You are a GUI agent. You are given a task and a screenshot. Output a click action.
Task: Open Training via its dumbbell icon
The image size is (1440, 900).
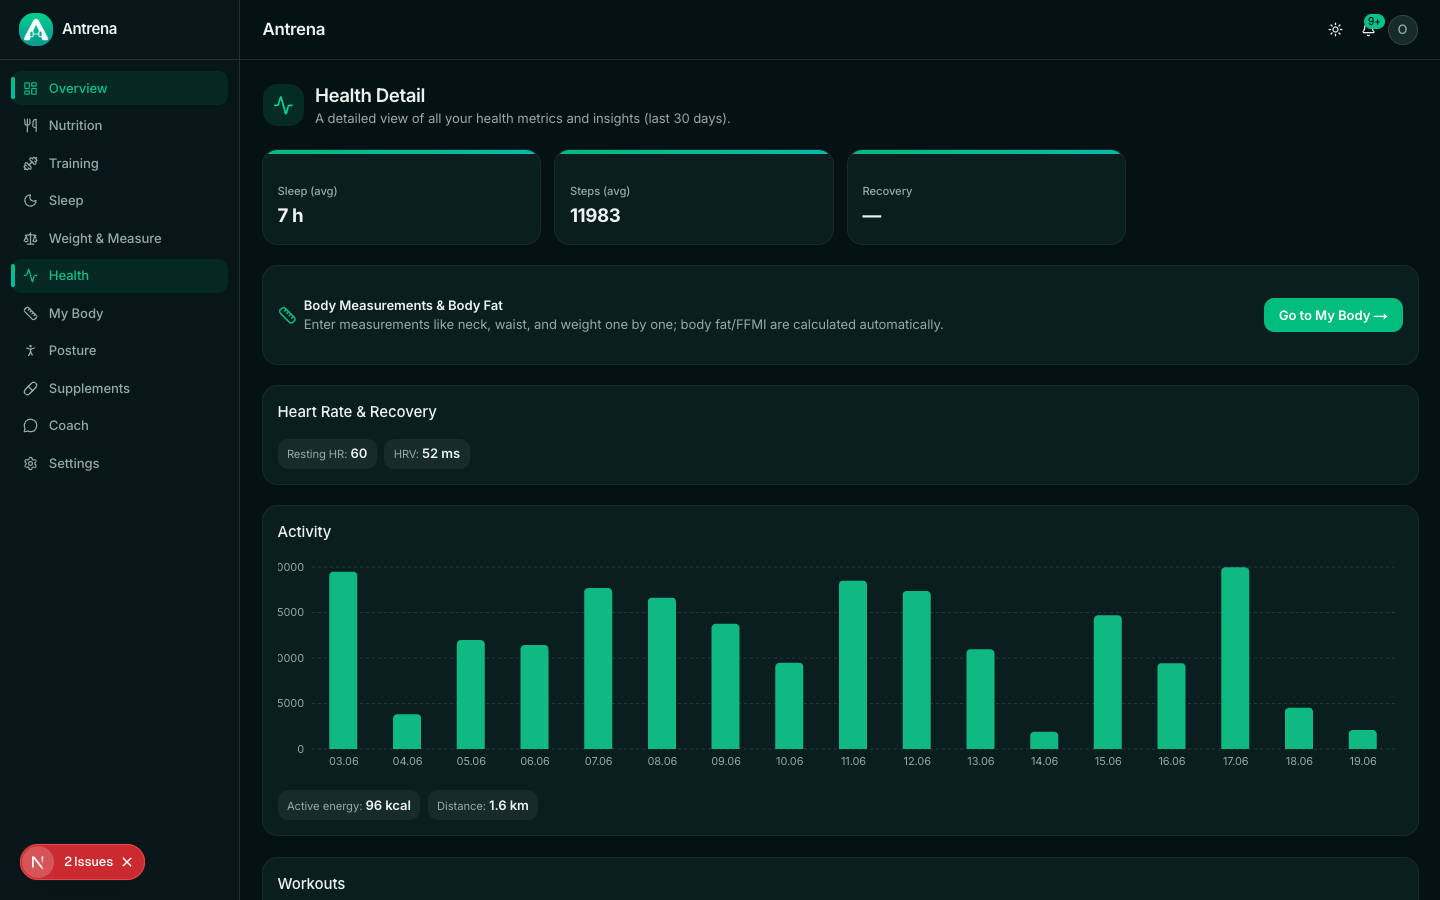(31, 163)
